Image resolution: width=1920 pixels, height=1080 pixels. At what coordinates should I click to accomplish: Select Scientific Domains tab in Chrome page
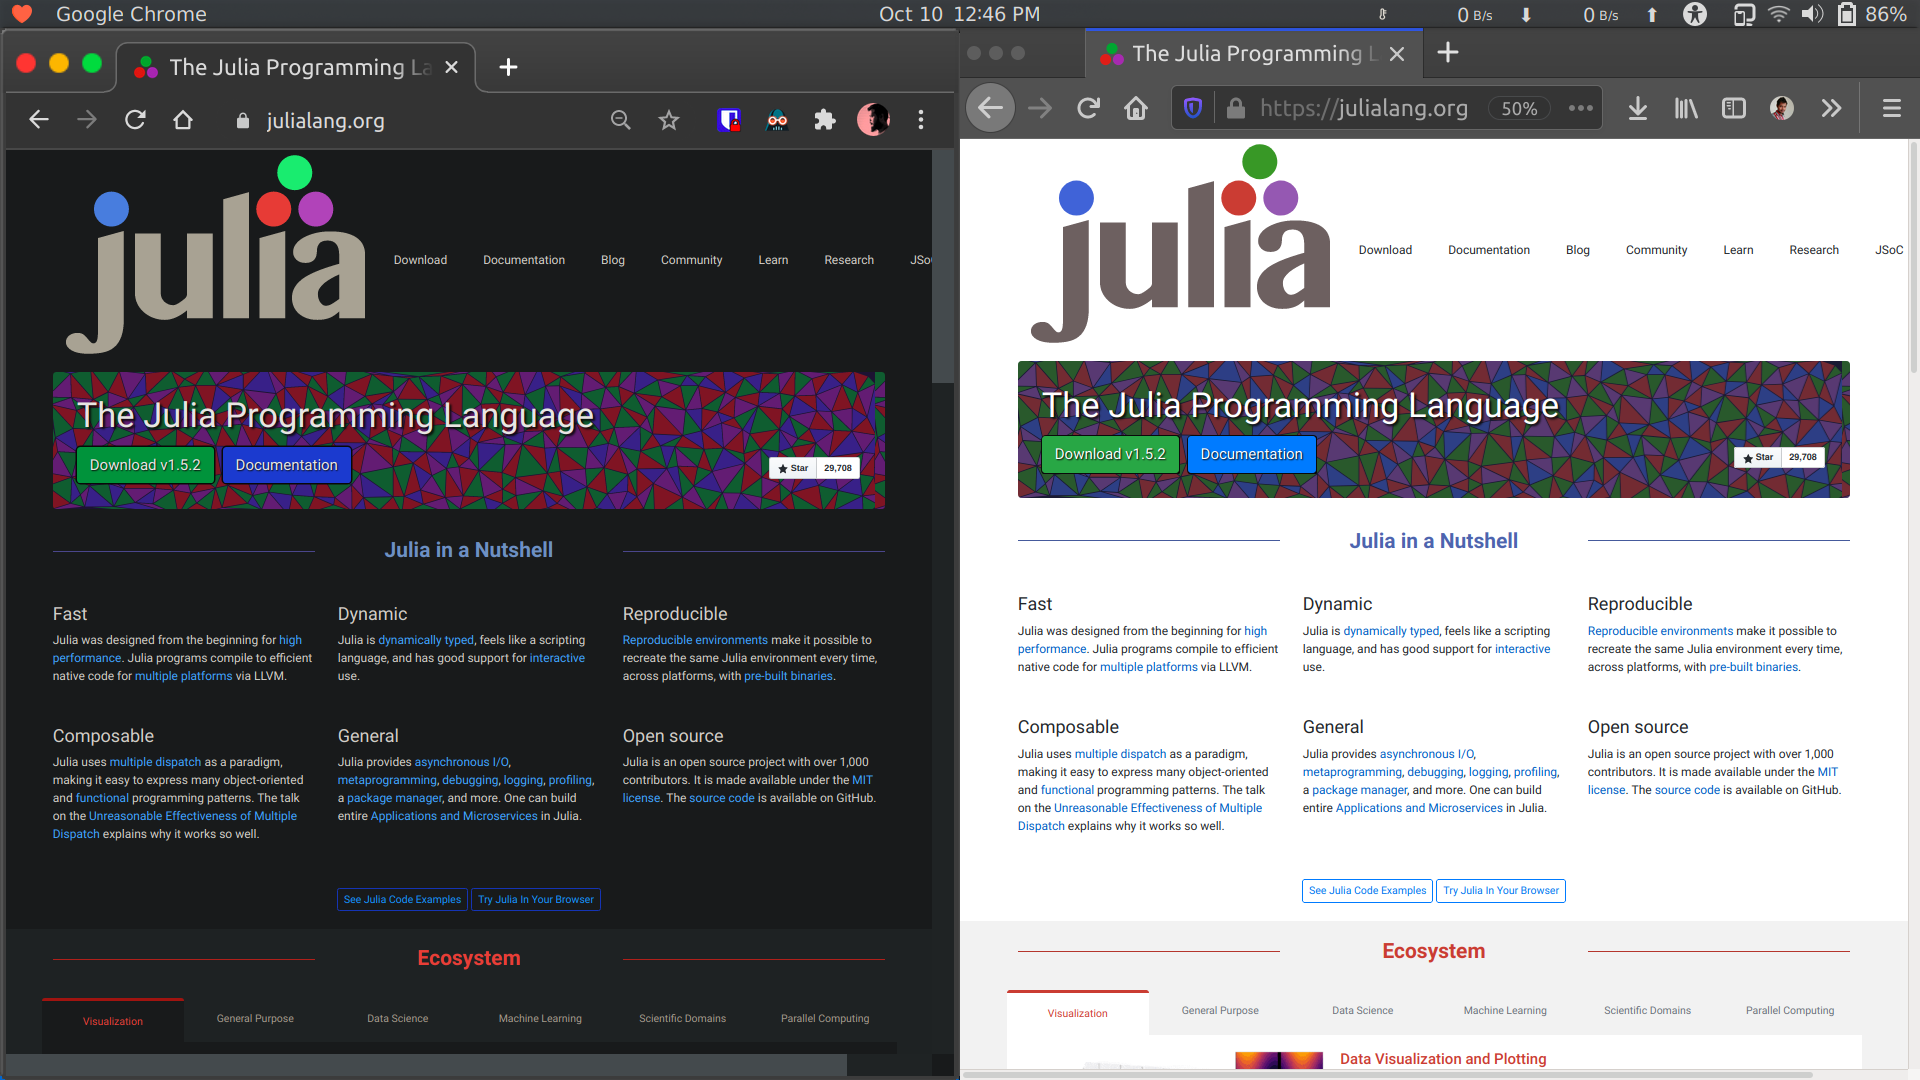click(x=683, y=1019)
